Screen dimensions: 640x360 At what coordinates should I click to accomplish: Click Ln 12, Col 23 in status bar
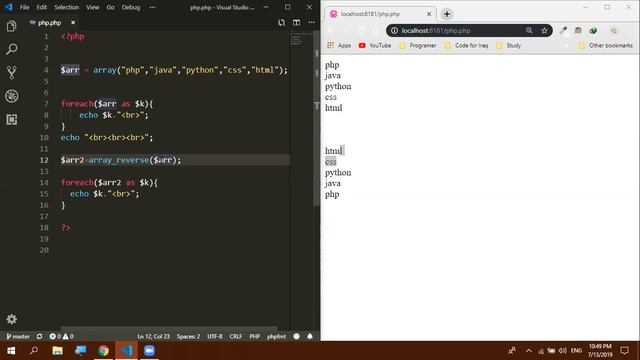pos(153,336)
